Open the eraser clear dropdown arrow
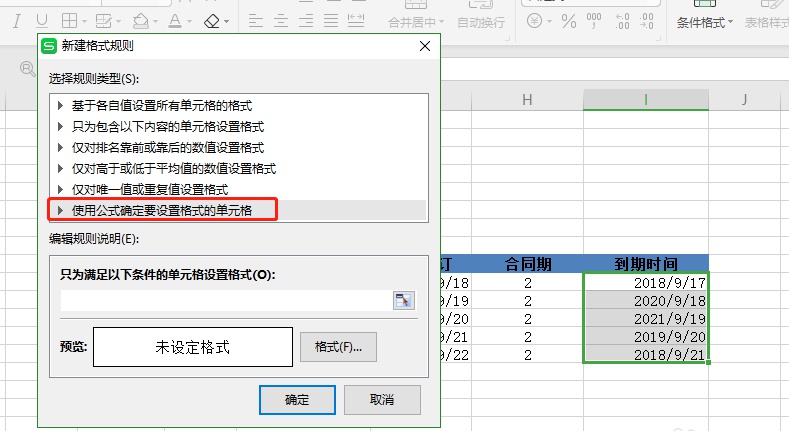This screenshot has height=431, width=789. click(x=226, y=22)
